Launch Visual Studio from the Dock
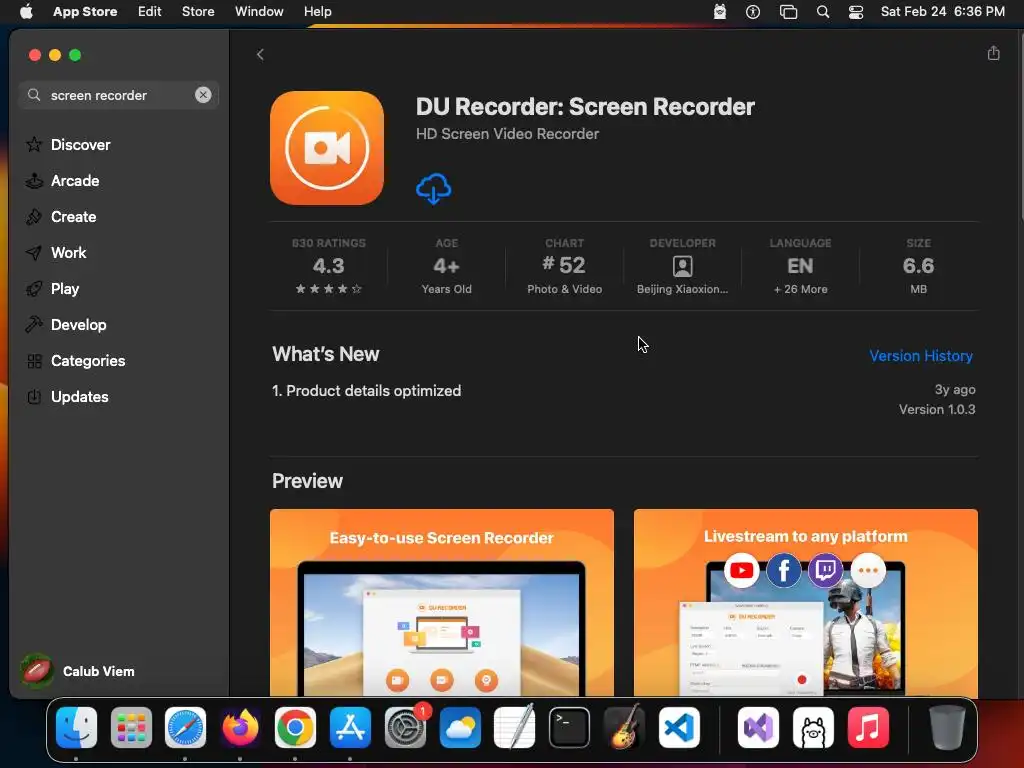The image size is (1024, 768). [758, 727]
